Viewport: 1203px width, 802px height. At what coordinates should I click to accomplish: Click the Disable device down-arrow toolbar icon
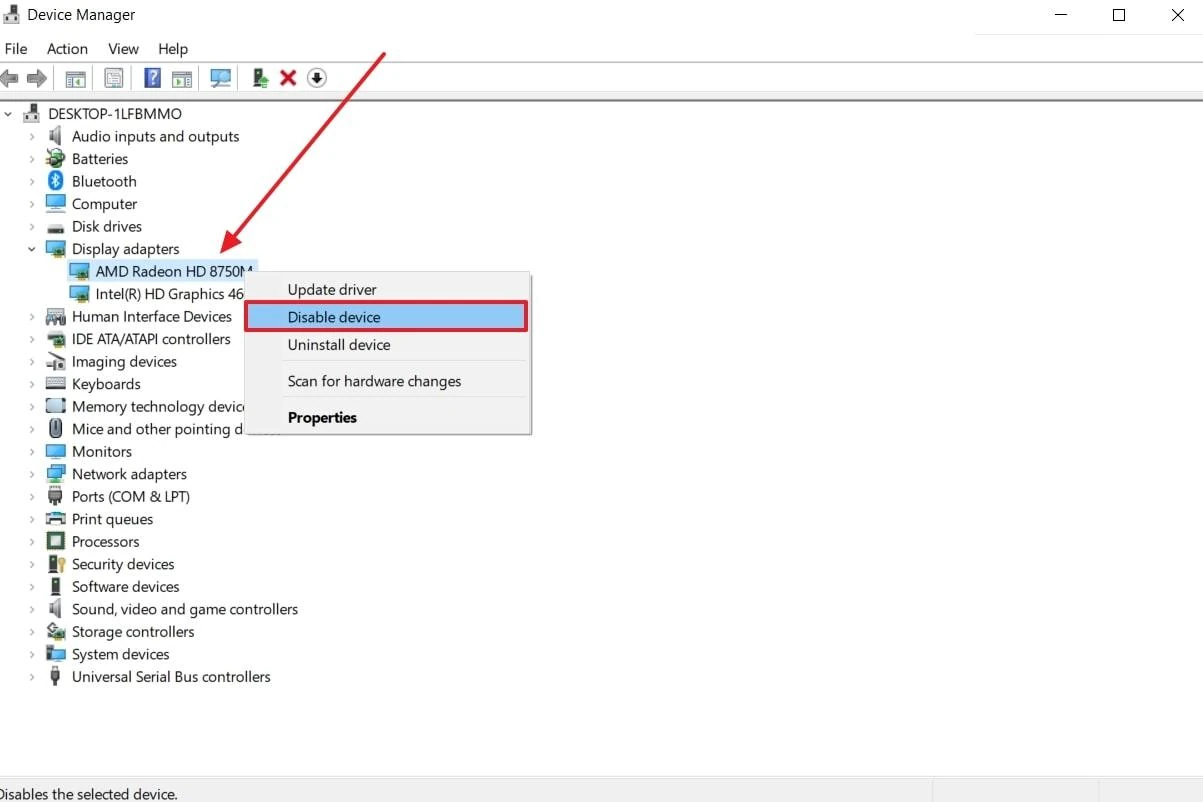point(317,78)
